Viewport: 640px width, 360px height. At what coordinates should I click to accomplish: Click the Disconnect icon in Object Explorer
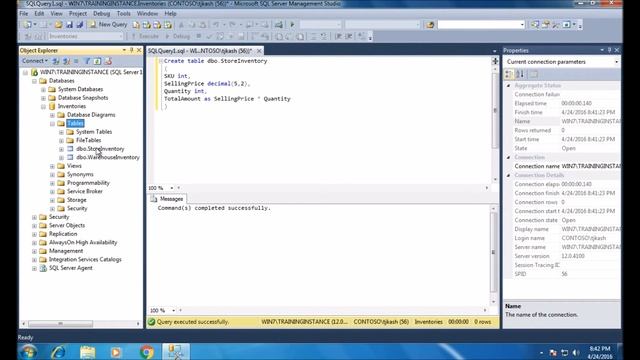[x=67, y=61]
